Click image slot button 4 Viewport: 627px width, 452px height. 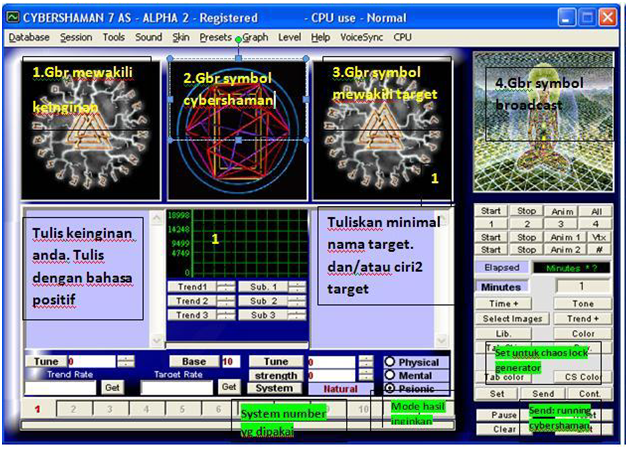point(596,224)
